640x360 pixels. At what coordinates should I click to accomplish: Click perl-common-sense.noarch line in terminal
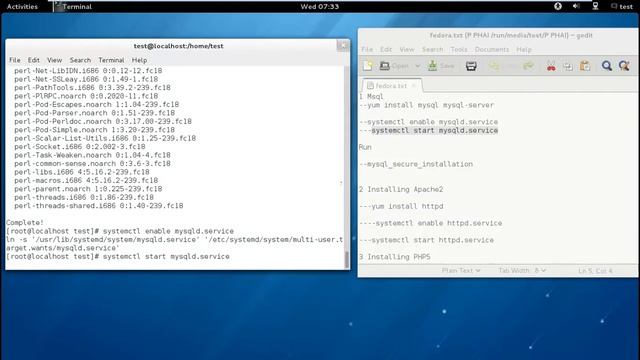click(92, 164)
